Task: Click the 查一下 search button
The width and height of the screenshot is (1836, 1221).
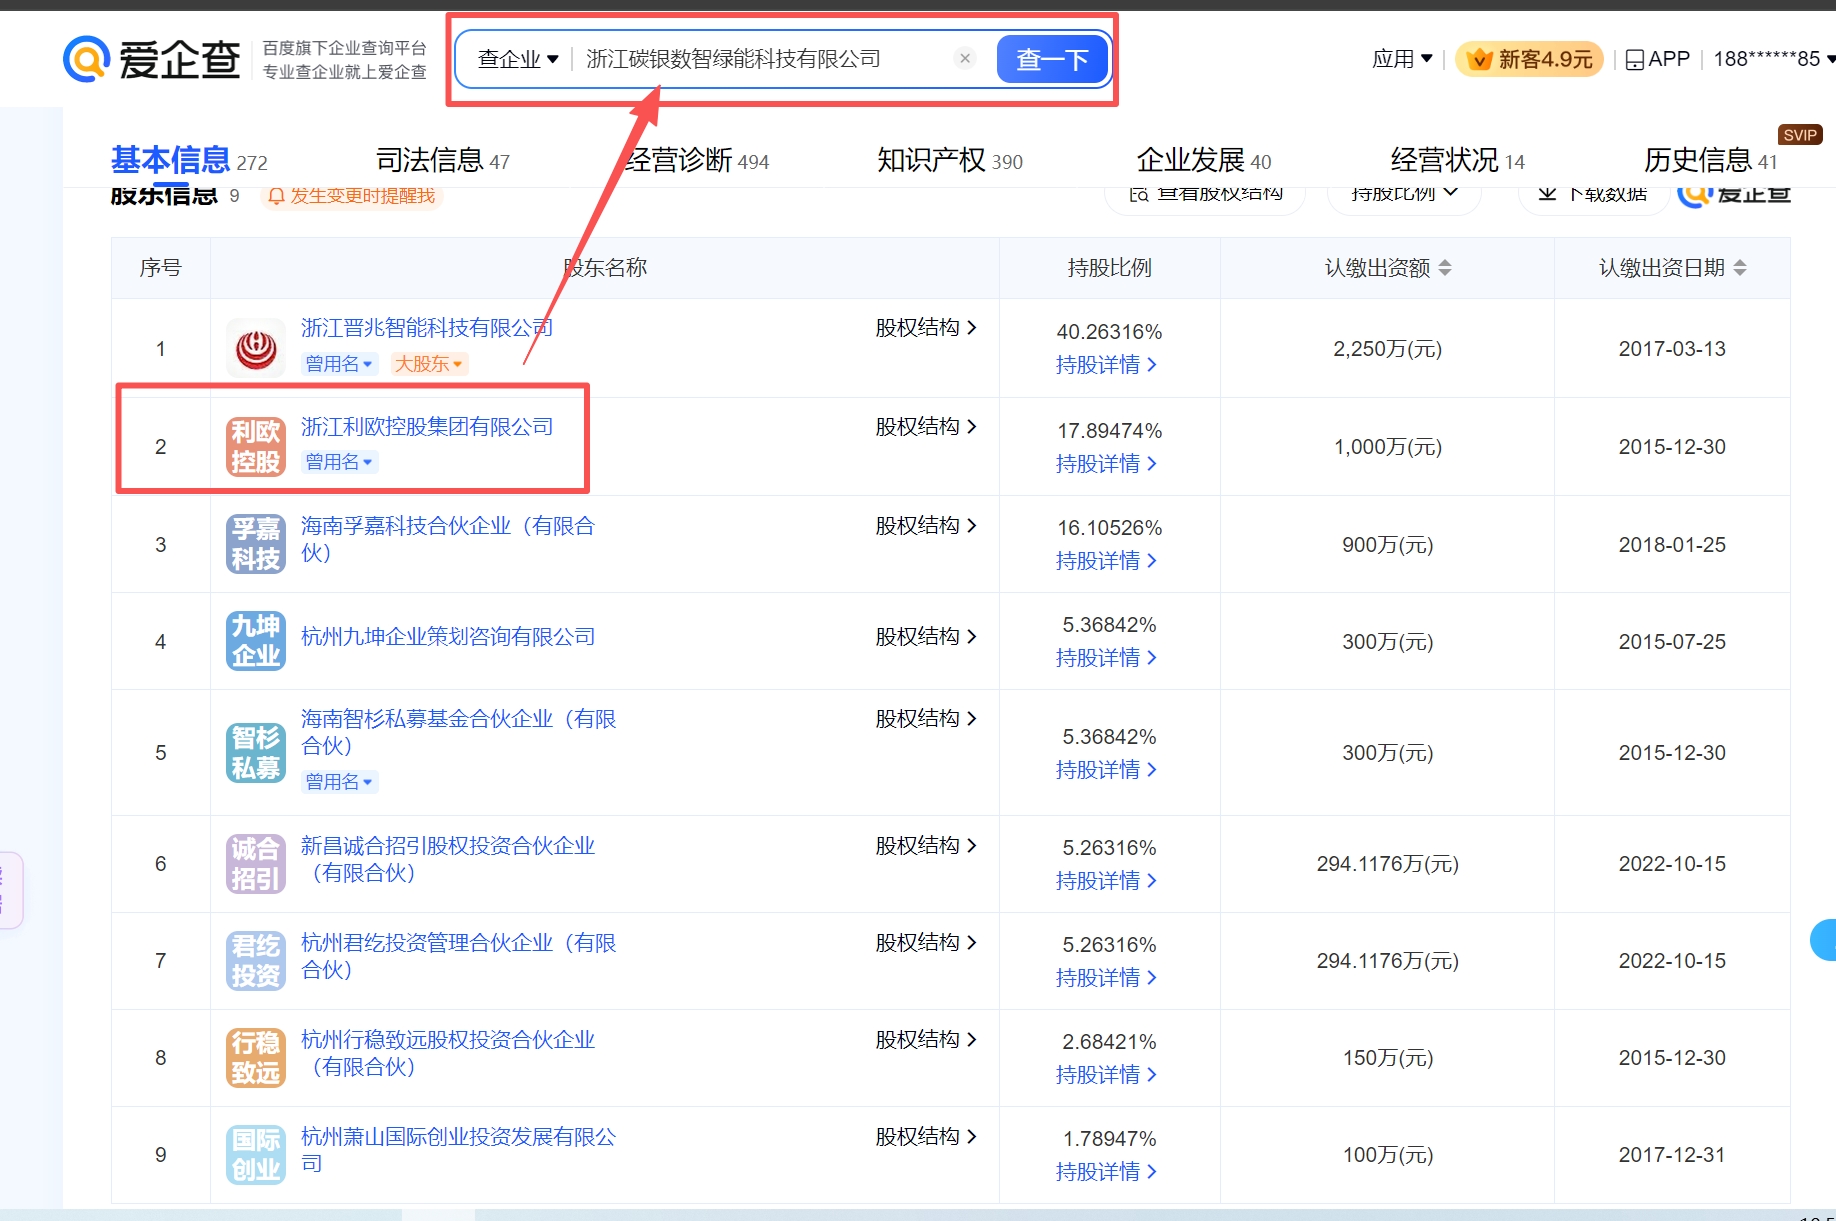Action: [1052, 59]
